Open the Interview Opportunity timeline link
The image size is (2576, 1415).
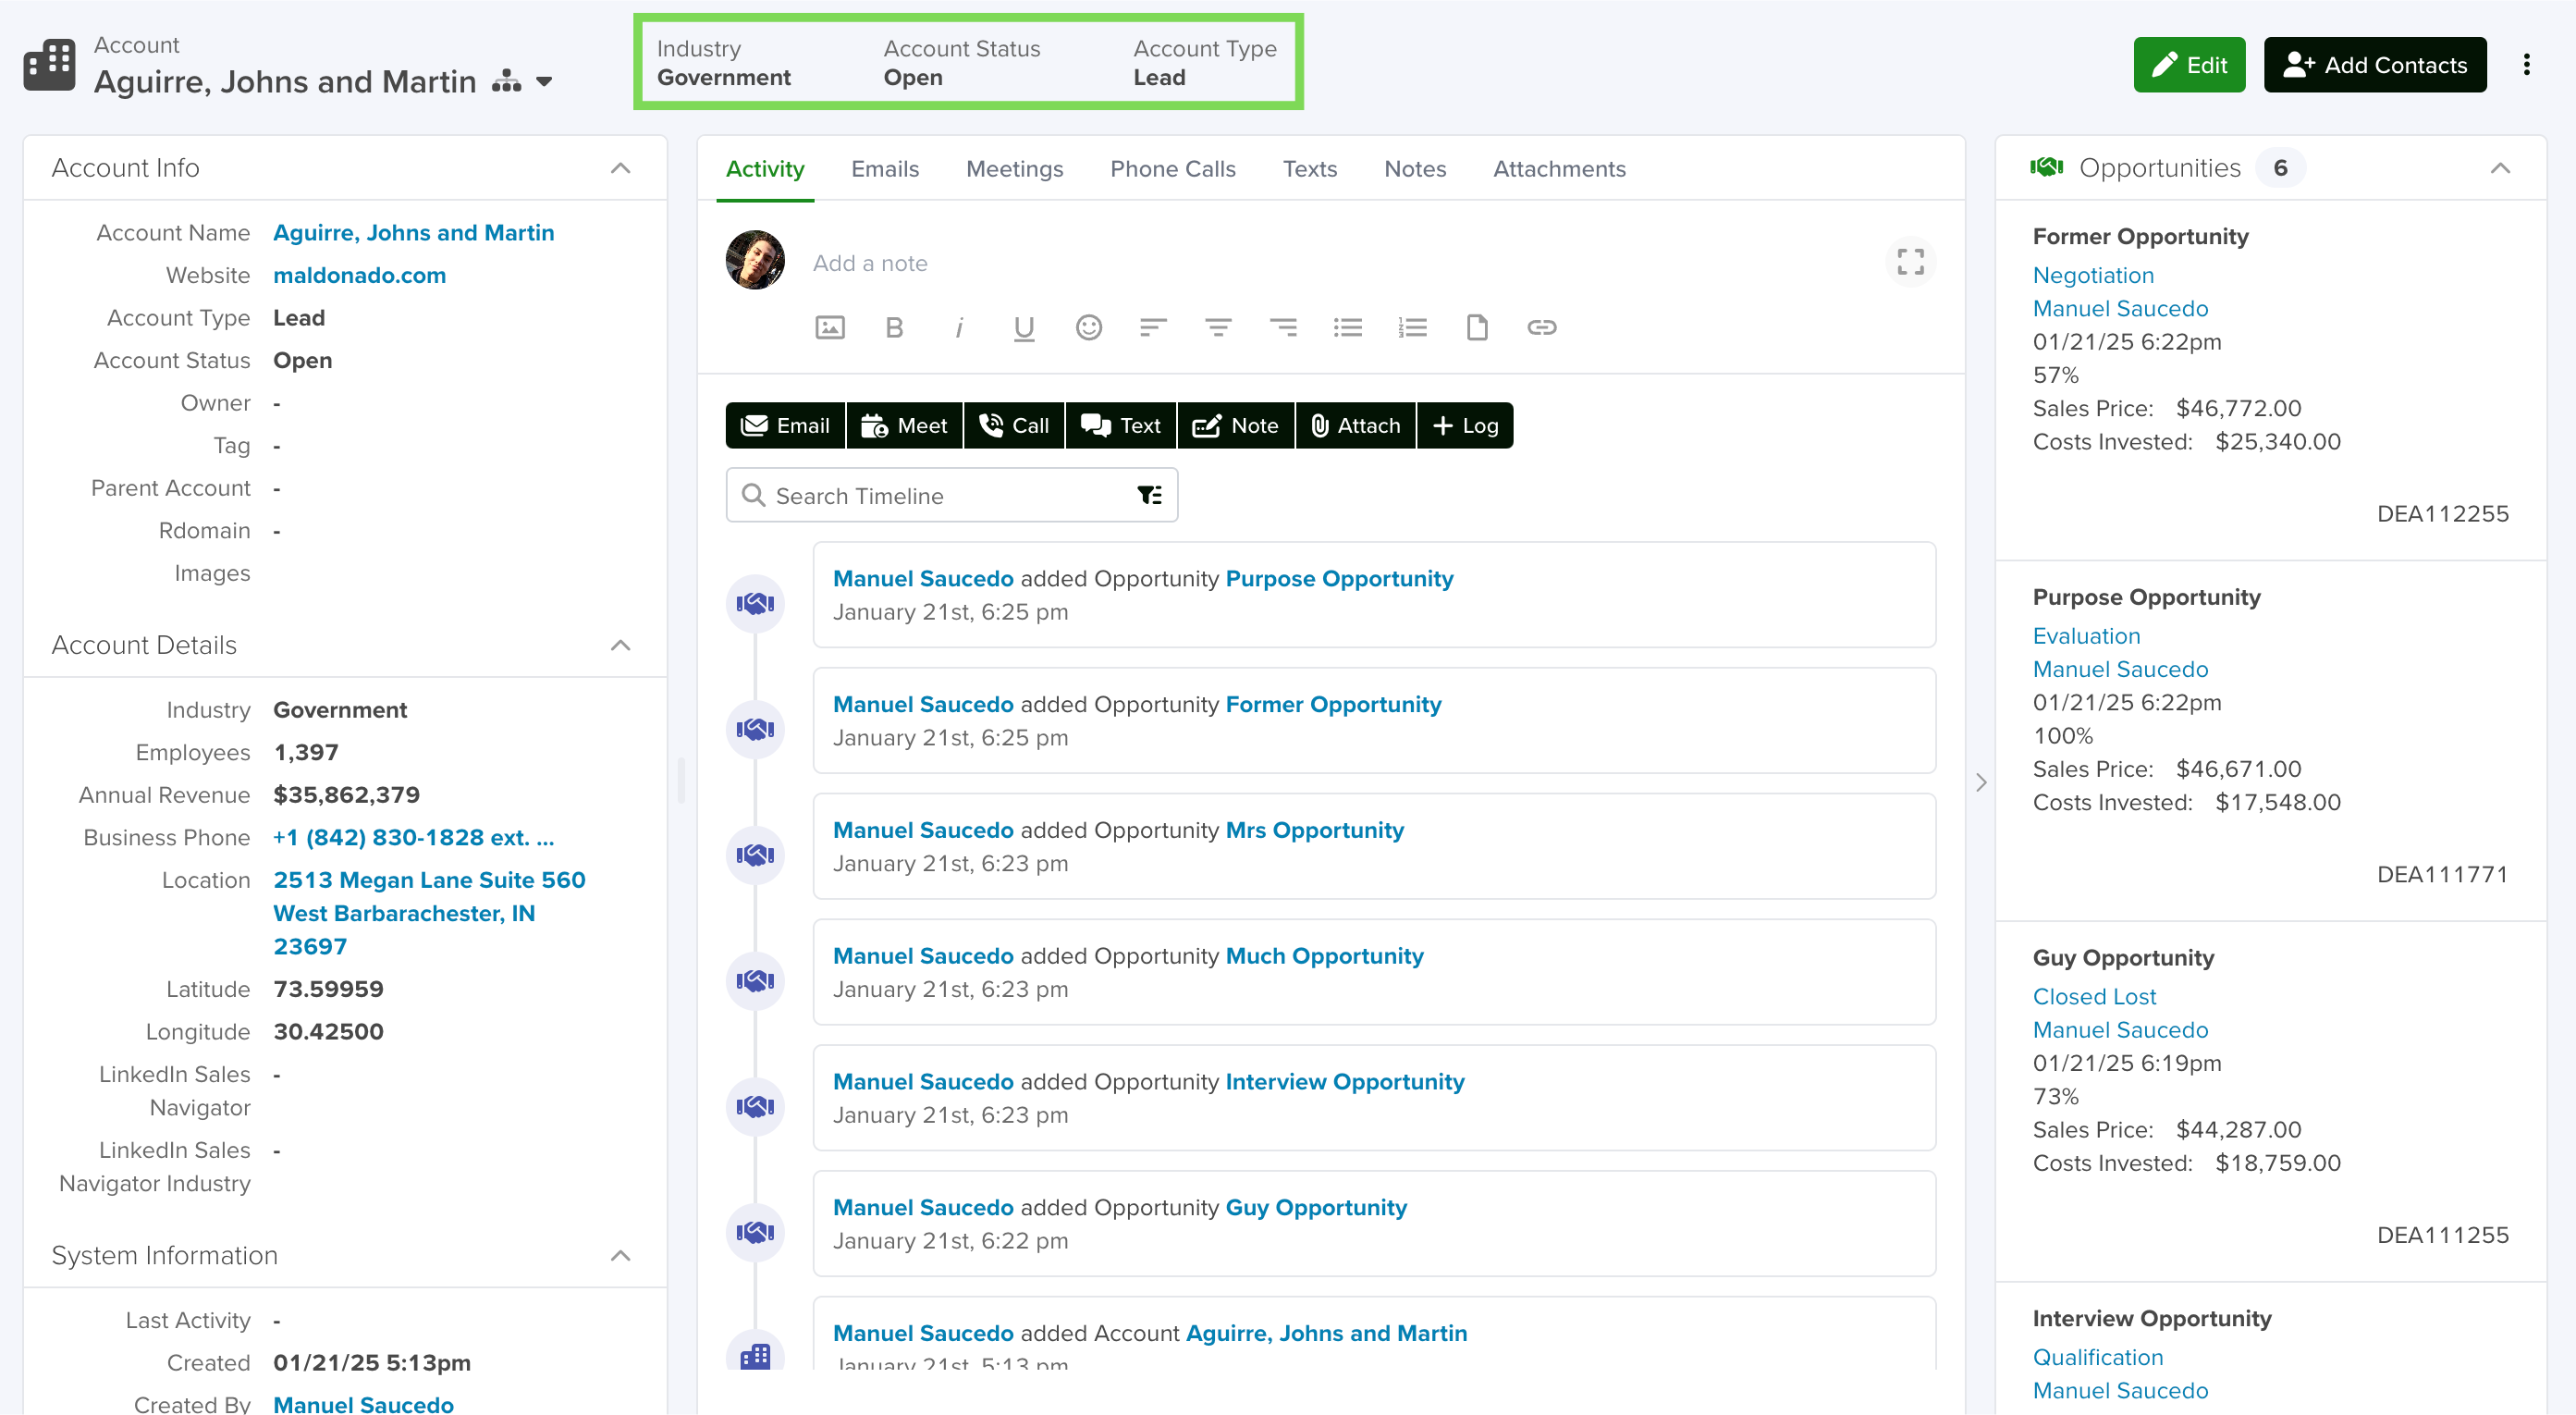tap(1344, 1082)
